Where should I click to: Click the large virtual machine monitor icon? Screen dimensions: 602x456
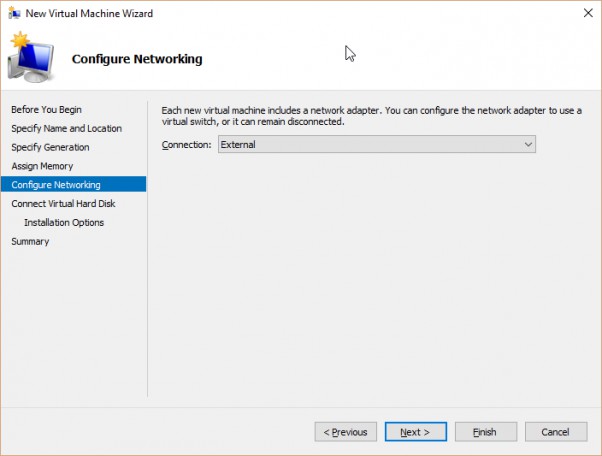pyautogui.click(x=31, y=58)
